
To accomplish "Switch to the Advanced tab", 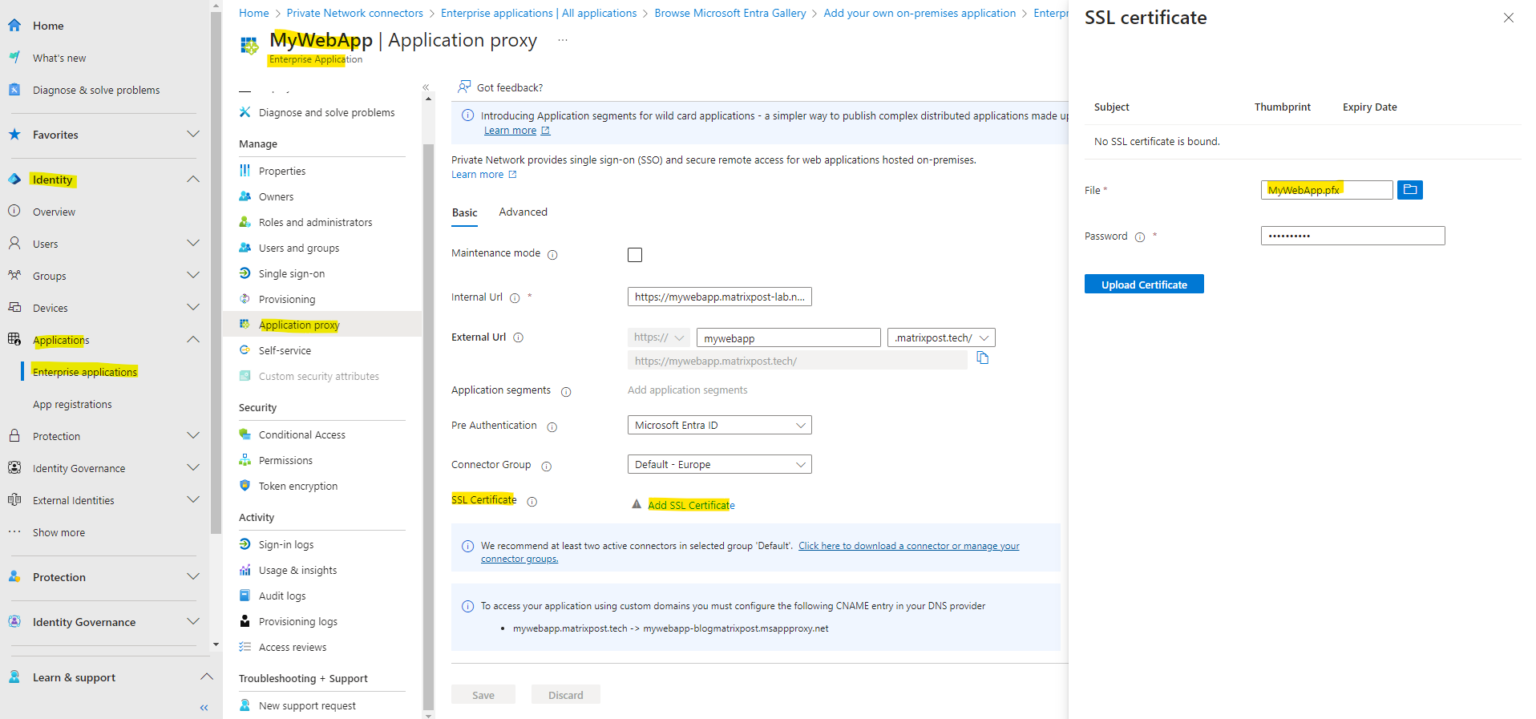I will click(x=522, y=211).
